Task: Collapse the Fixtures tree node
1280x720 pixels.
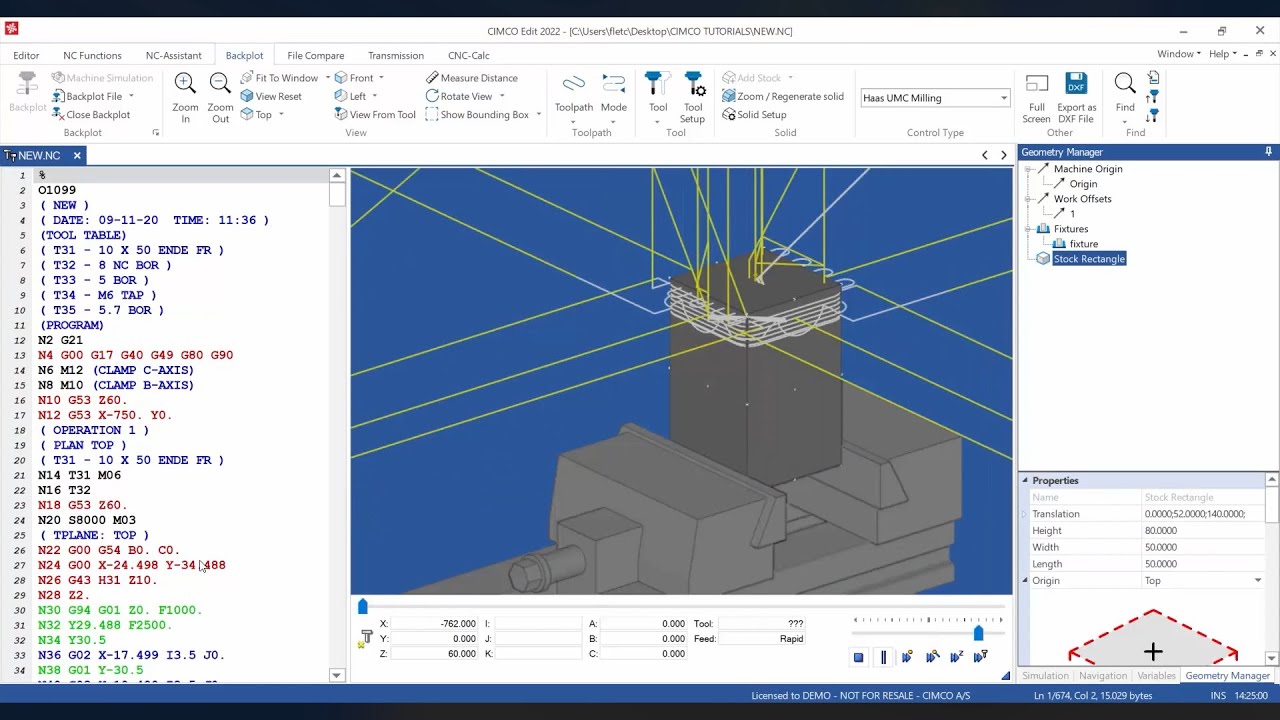Action: coord(1028,229)
